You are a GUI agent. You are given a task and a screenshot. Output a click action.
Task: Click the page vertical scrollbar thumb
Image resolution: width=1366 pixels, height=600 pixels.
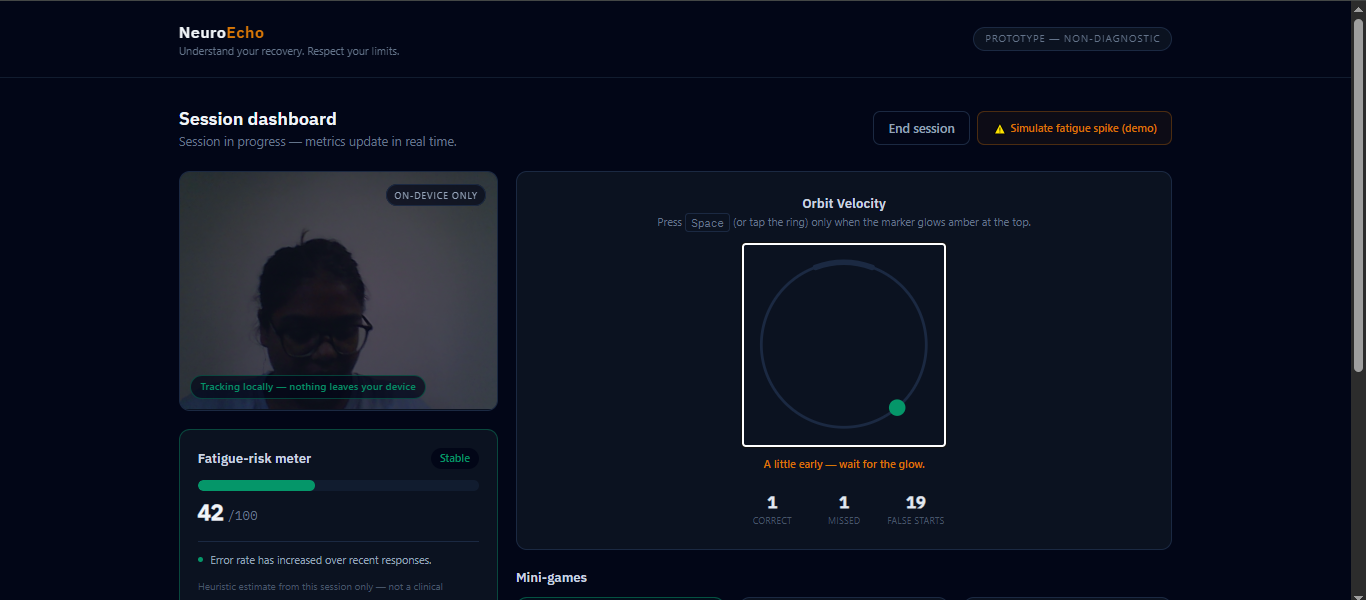tap(1358, 195)
